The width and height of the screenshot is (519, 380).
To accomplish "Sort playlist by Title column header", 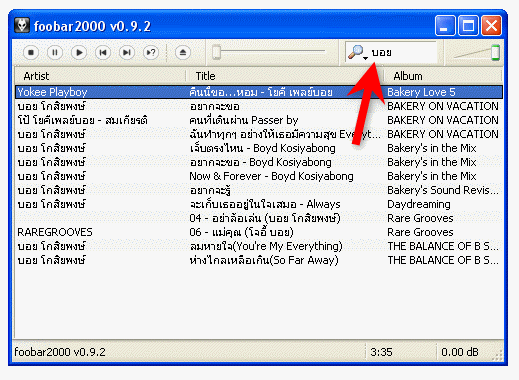I will tap(285, 76).
